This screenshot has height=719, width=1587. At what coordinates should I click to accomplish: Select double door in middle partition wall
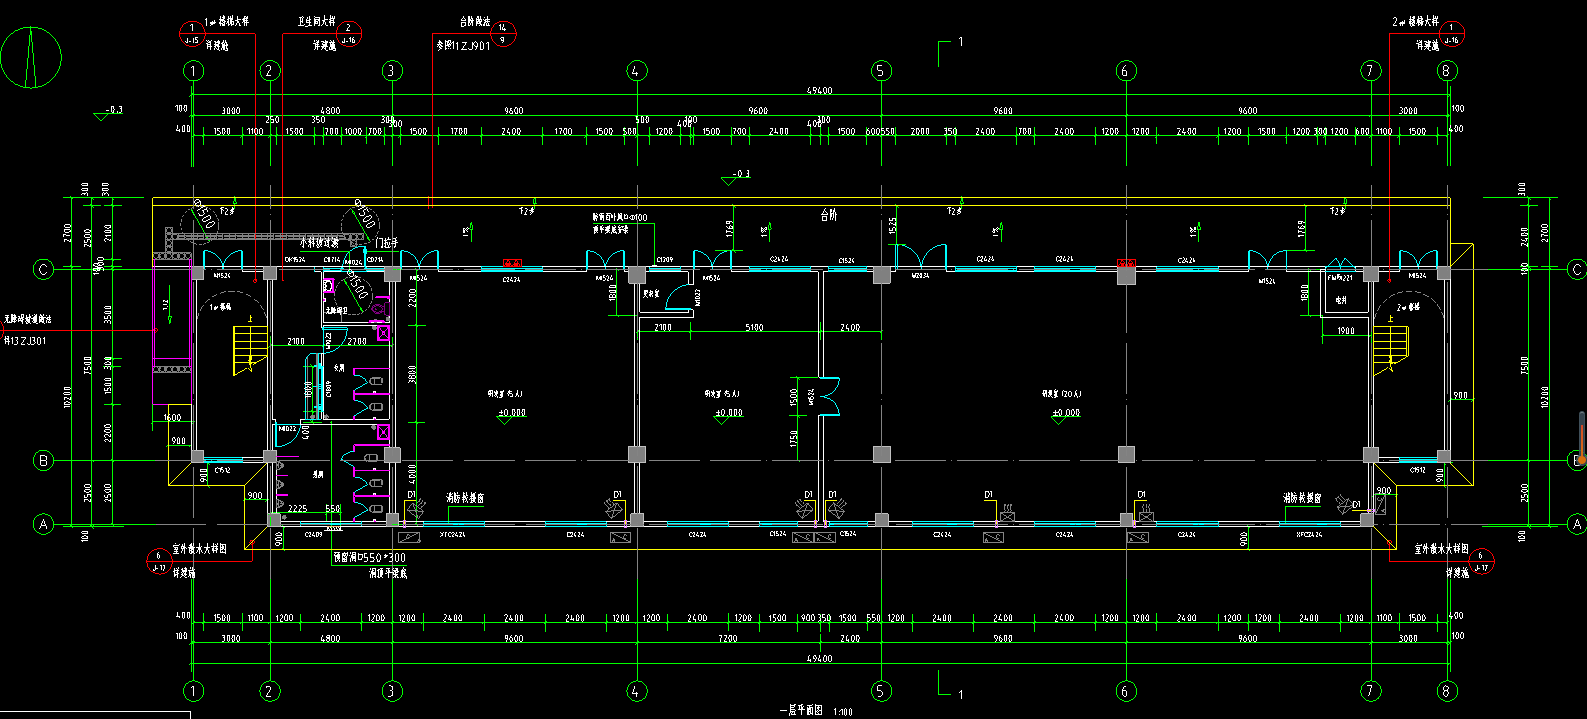827,397
